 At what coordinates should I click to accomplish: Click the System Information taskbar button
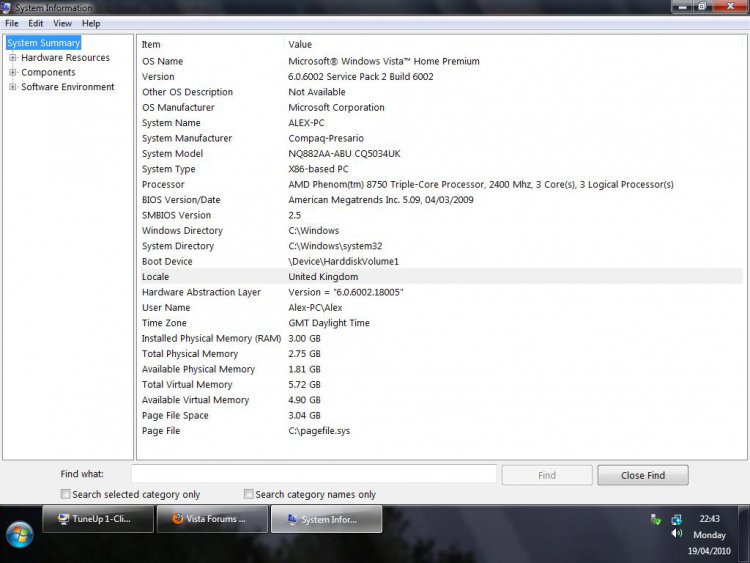[327, 519]
